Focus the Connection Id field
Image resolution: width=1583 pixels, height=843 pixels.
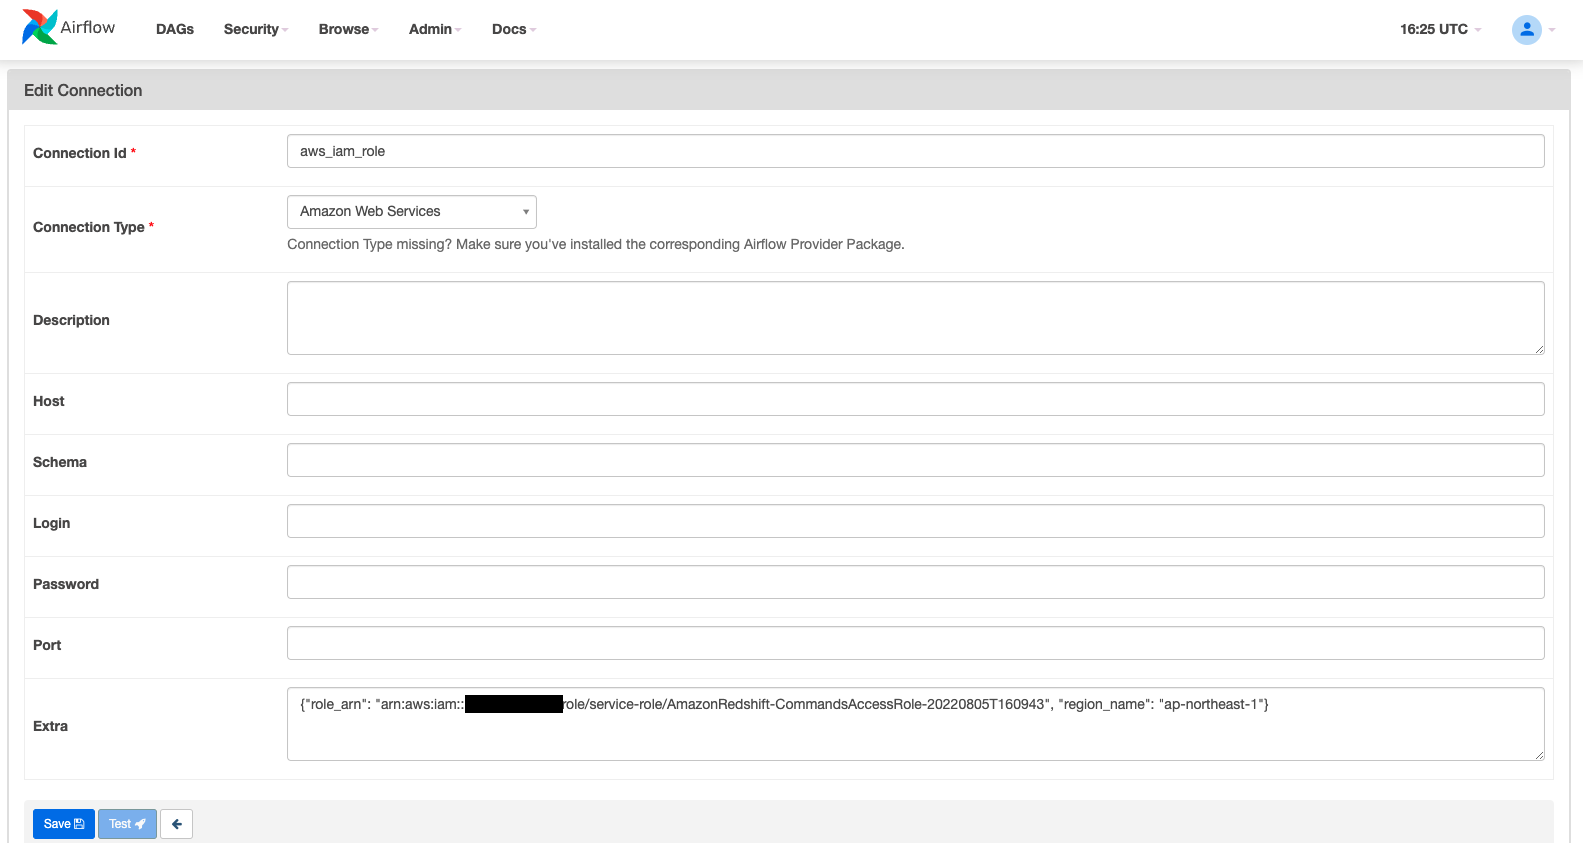(916, 151)
